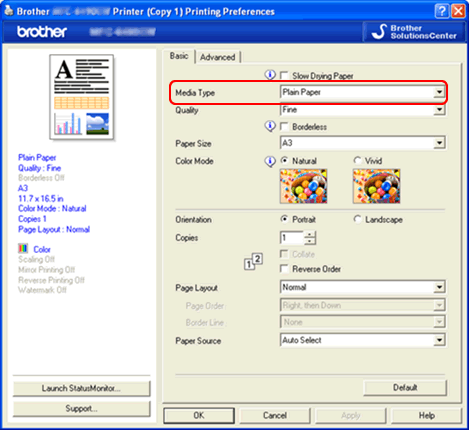The image size is (469, 430).
Task: Select the Vivid color mode radio button
Action: [x=357, y=161]
